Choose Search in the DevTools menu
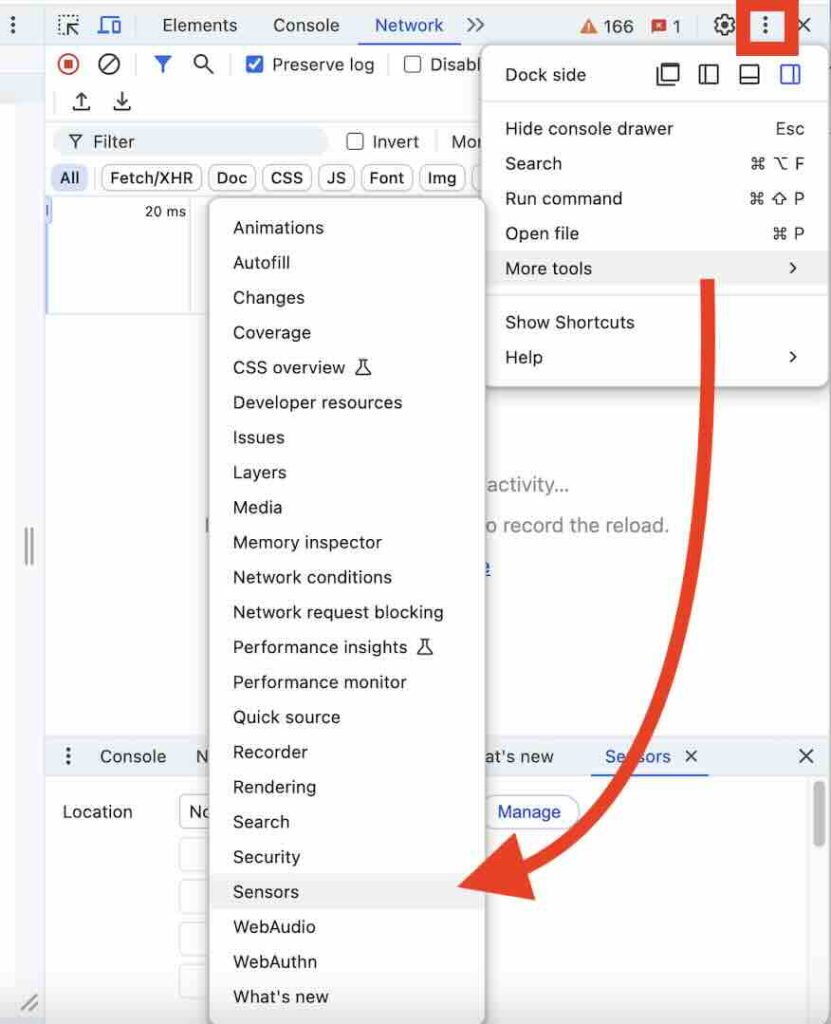The width and height of the screenshot is (831, 1024). tap(653, 163)
